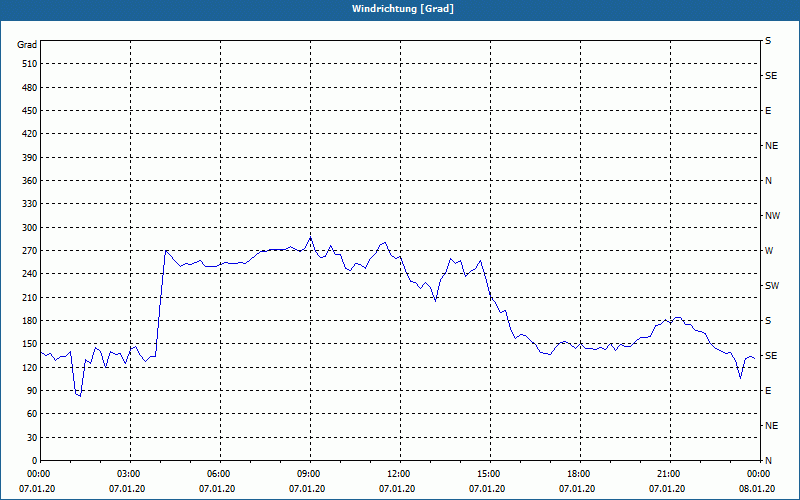Click the 510 y-axis value

point(30,64)
